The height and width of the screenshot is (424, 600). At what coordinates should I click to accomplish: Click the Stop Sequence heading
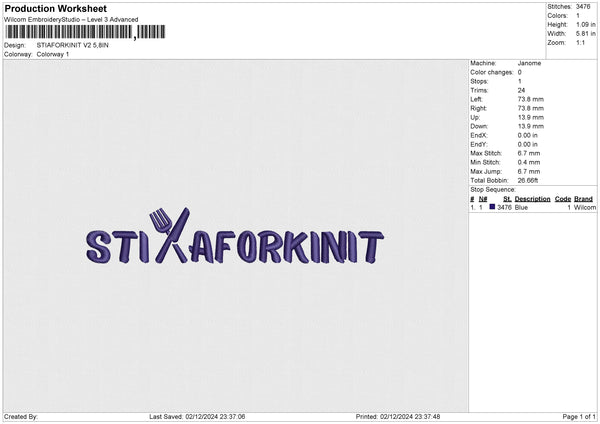[x=493, y=189]
